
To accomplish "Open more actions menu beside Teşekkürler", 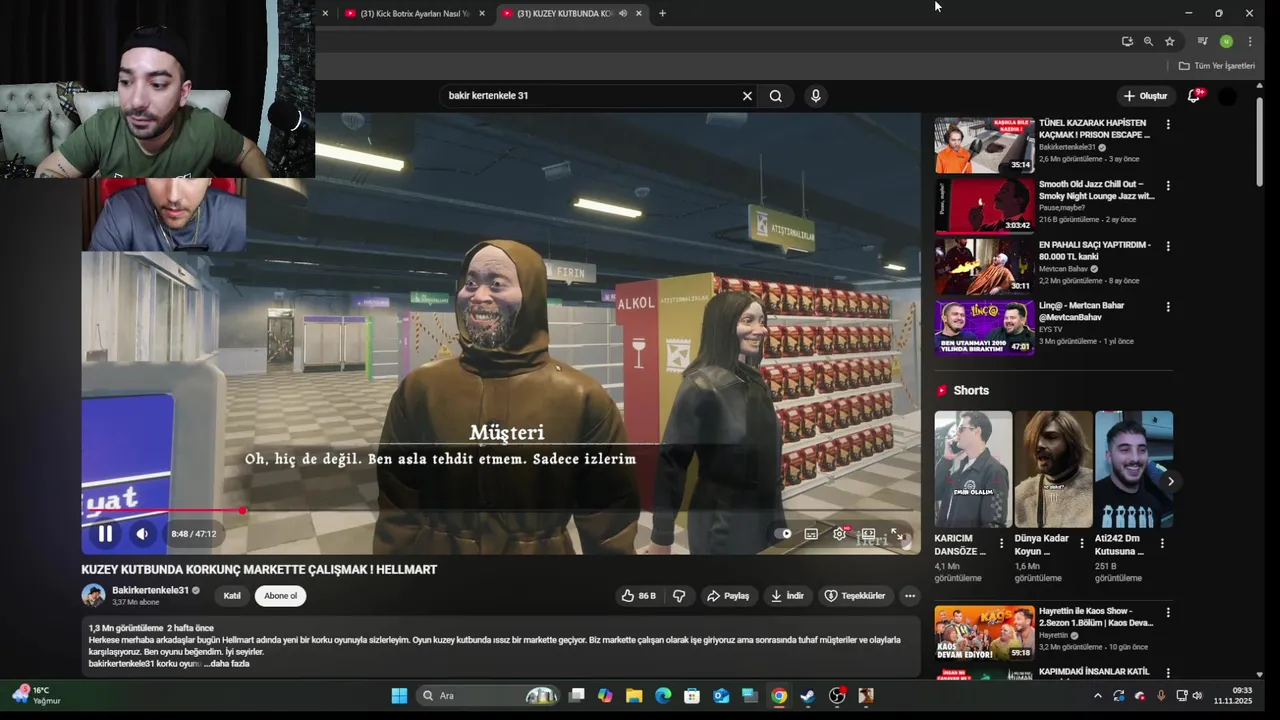I will [910, 596].
